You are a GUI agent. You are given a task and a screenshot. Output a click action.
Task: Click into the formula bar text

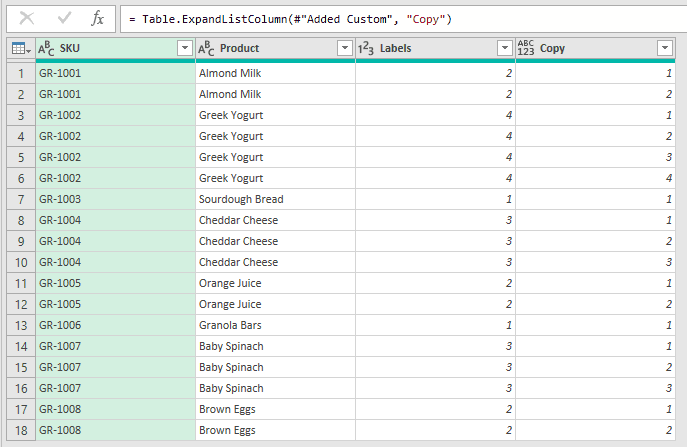[290, 19]
